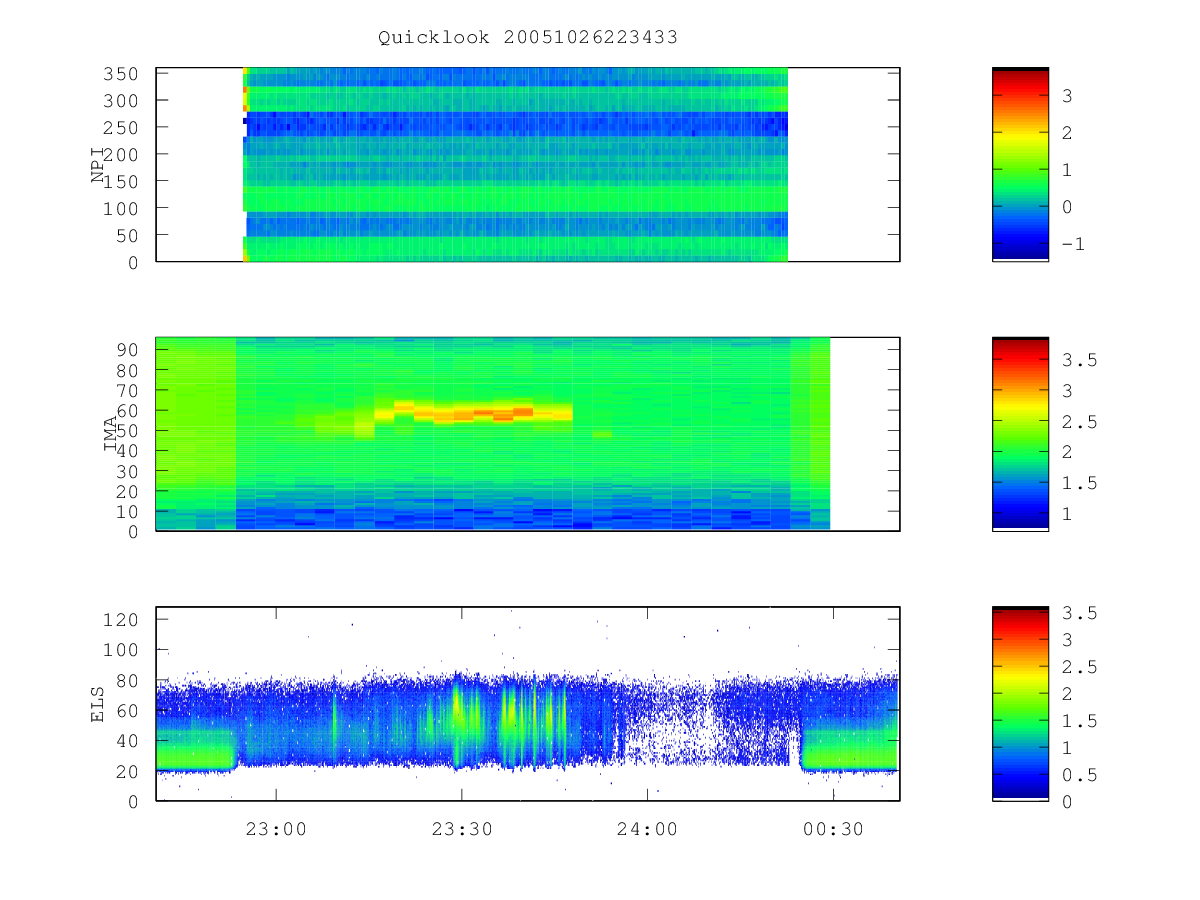Click the 3.5 label on IMA colorbar
The image size is (1200, 900).
tap(1079, 360)
